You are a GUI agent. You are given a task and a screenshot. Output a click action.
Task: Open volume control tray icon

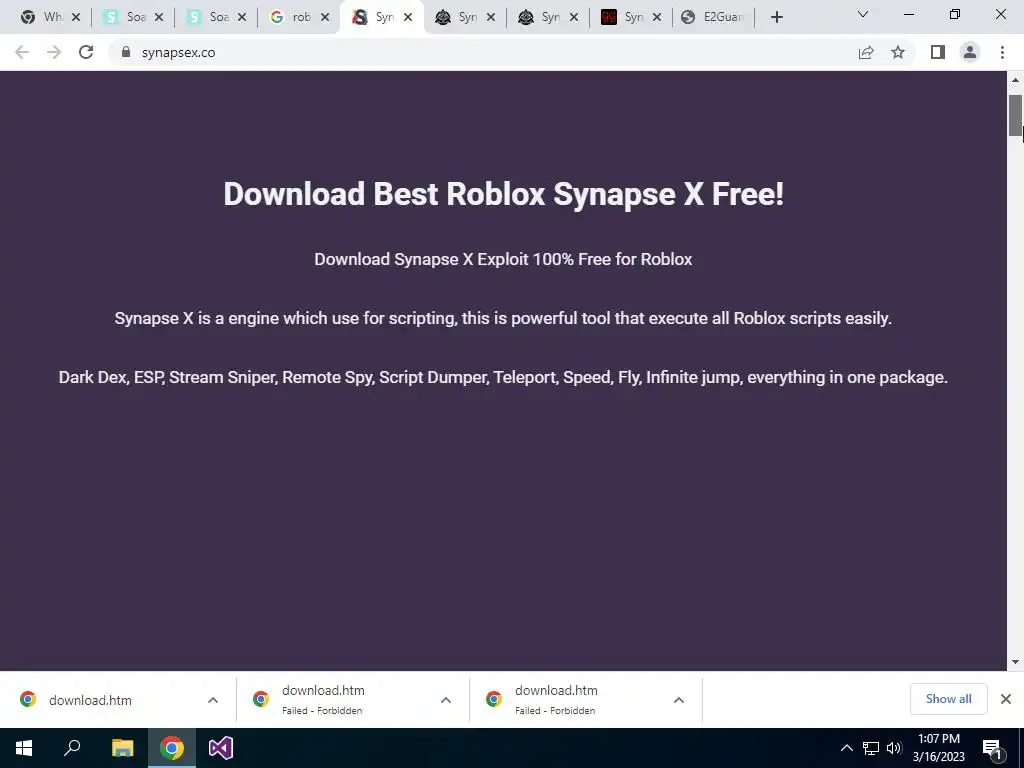894,748
